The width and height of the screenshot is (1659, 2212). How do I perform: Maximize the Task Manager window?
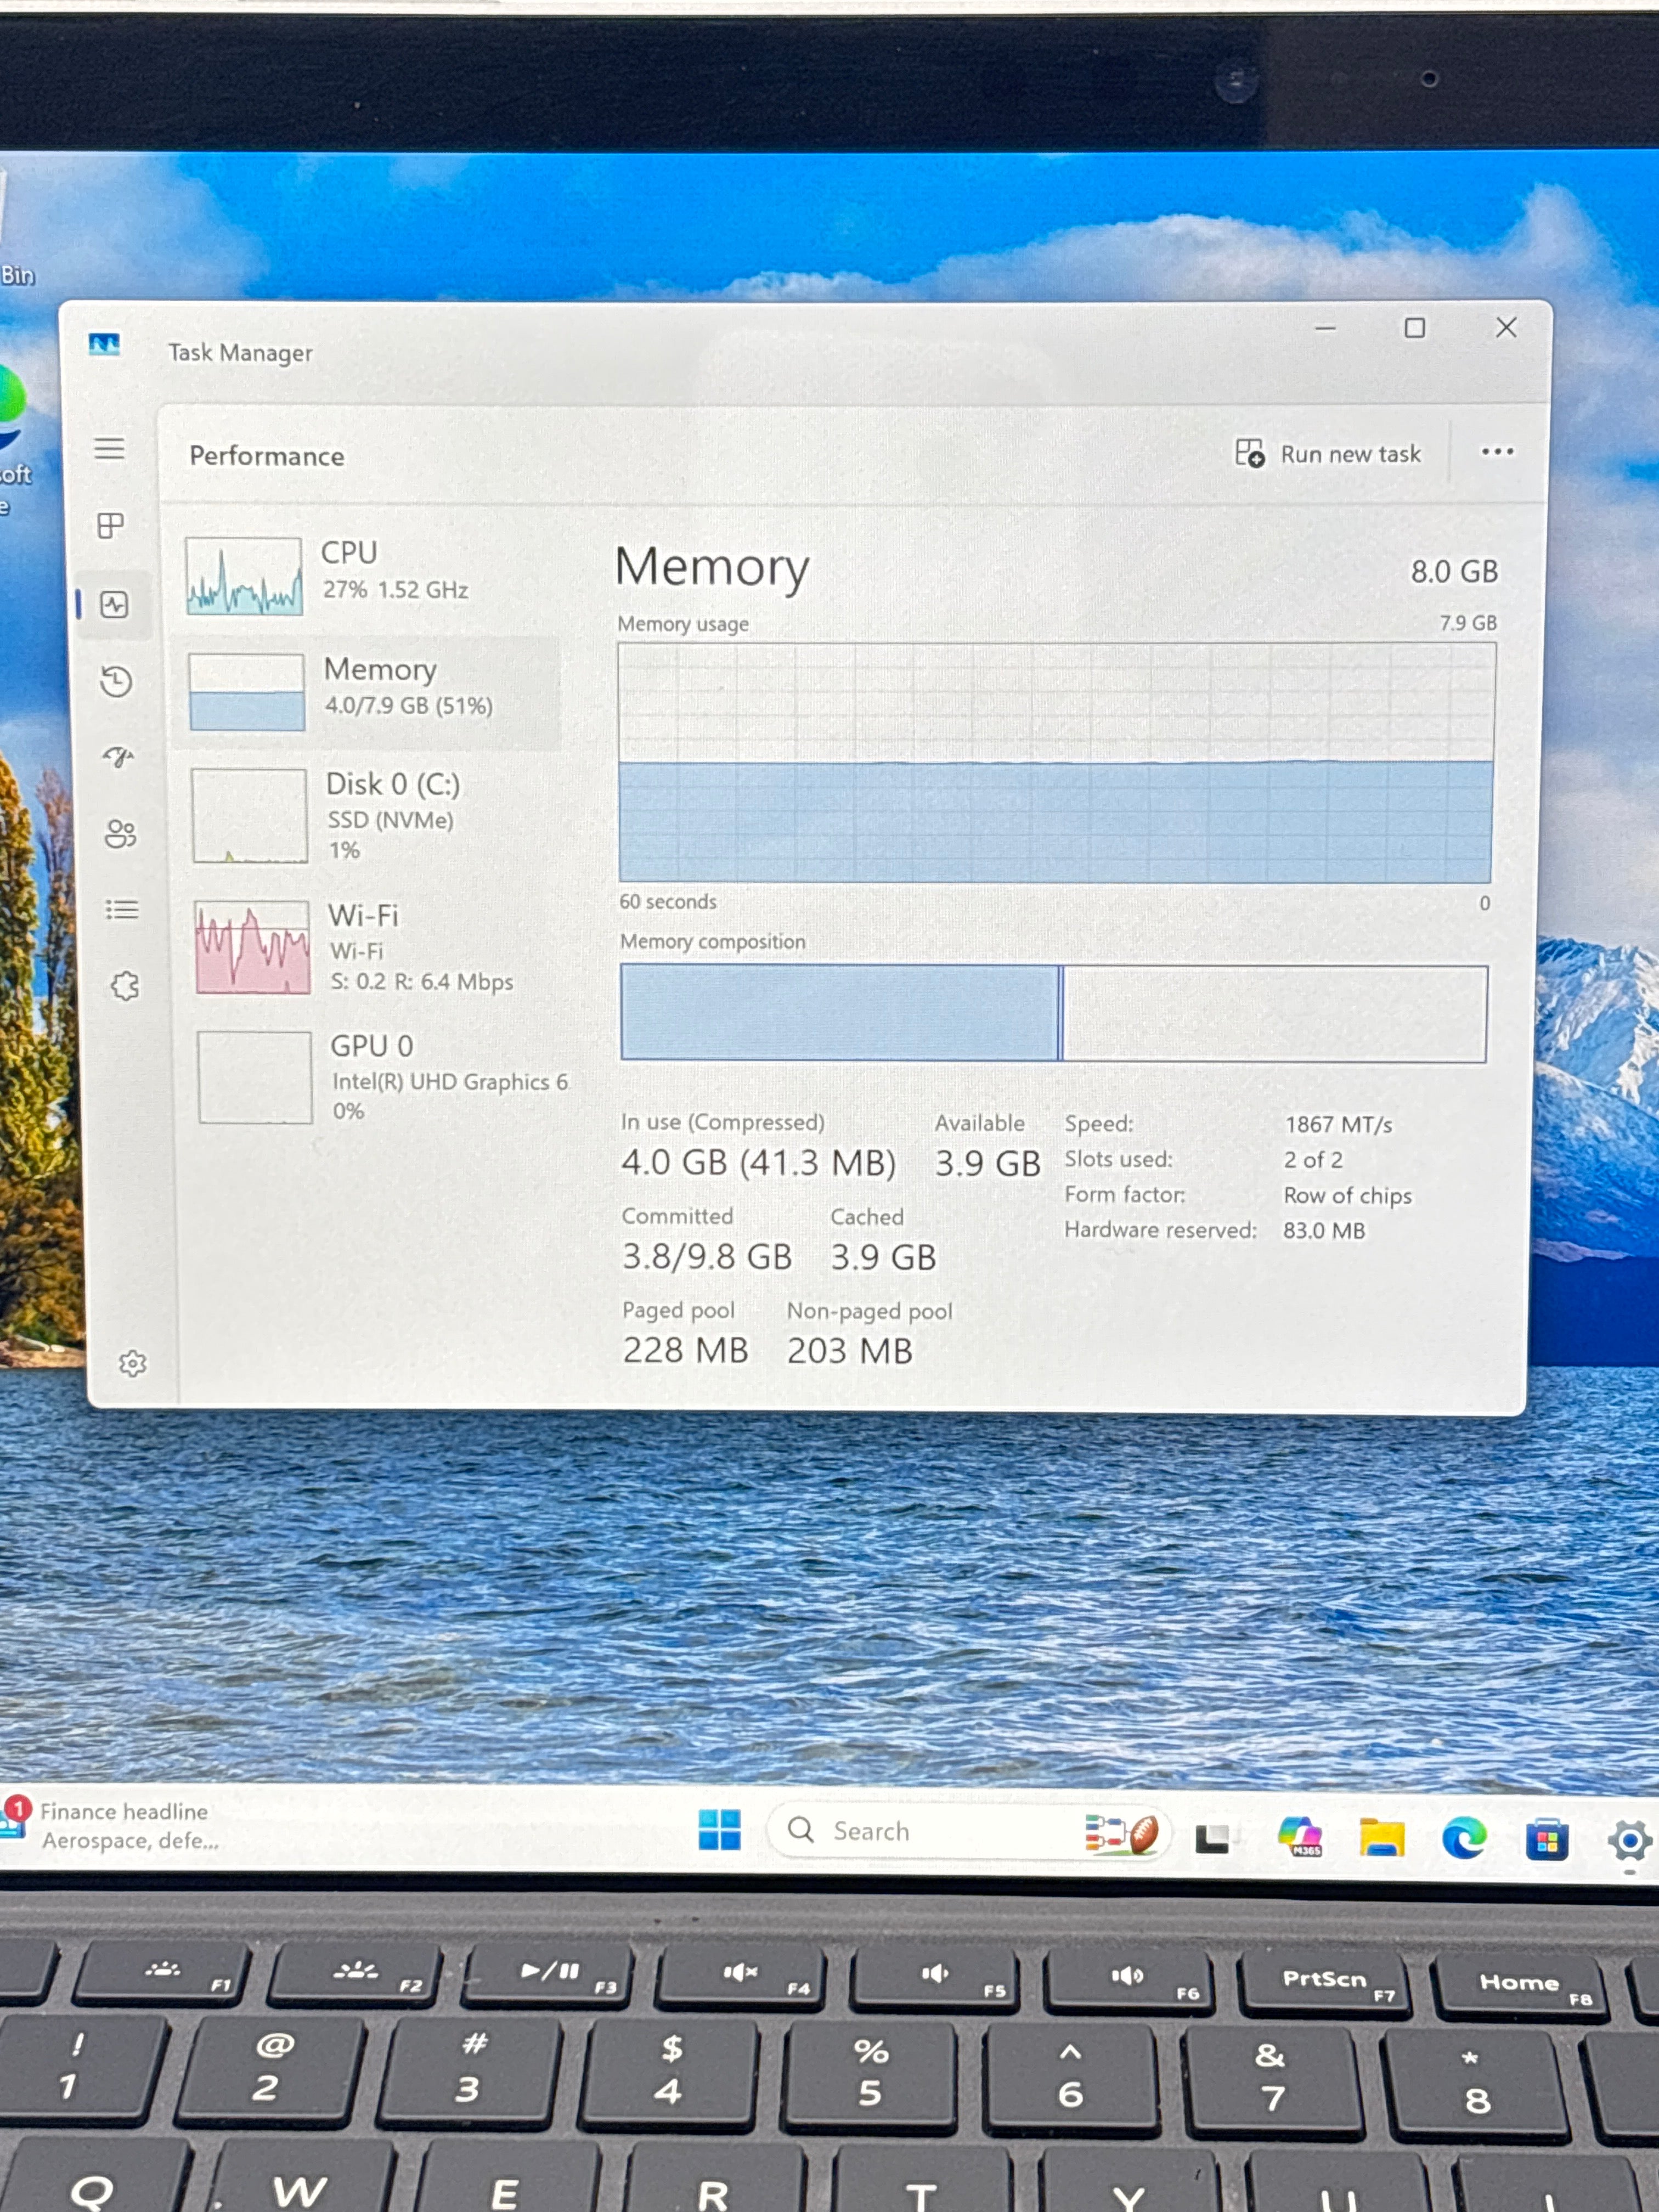tap(1414, 328)
